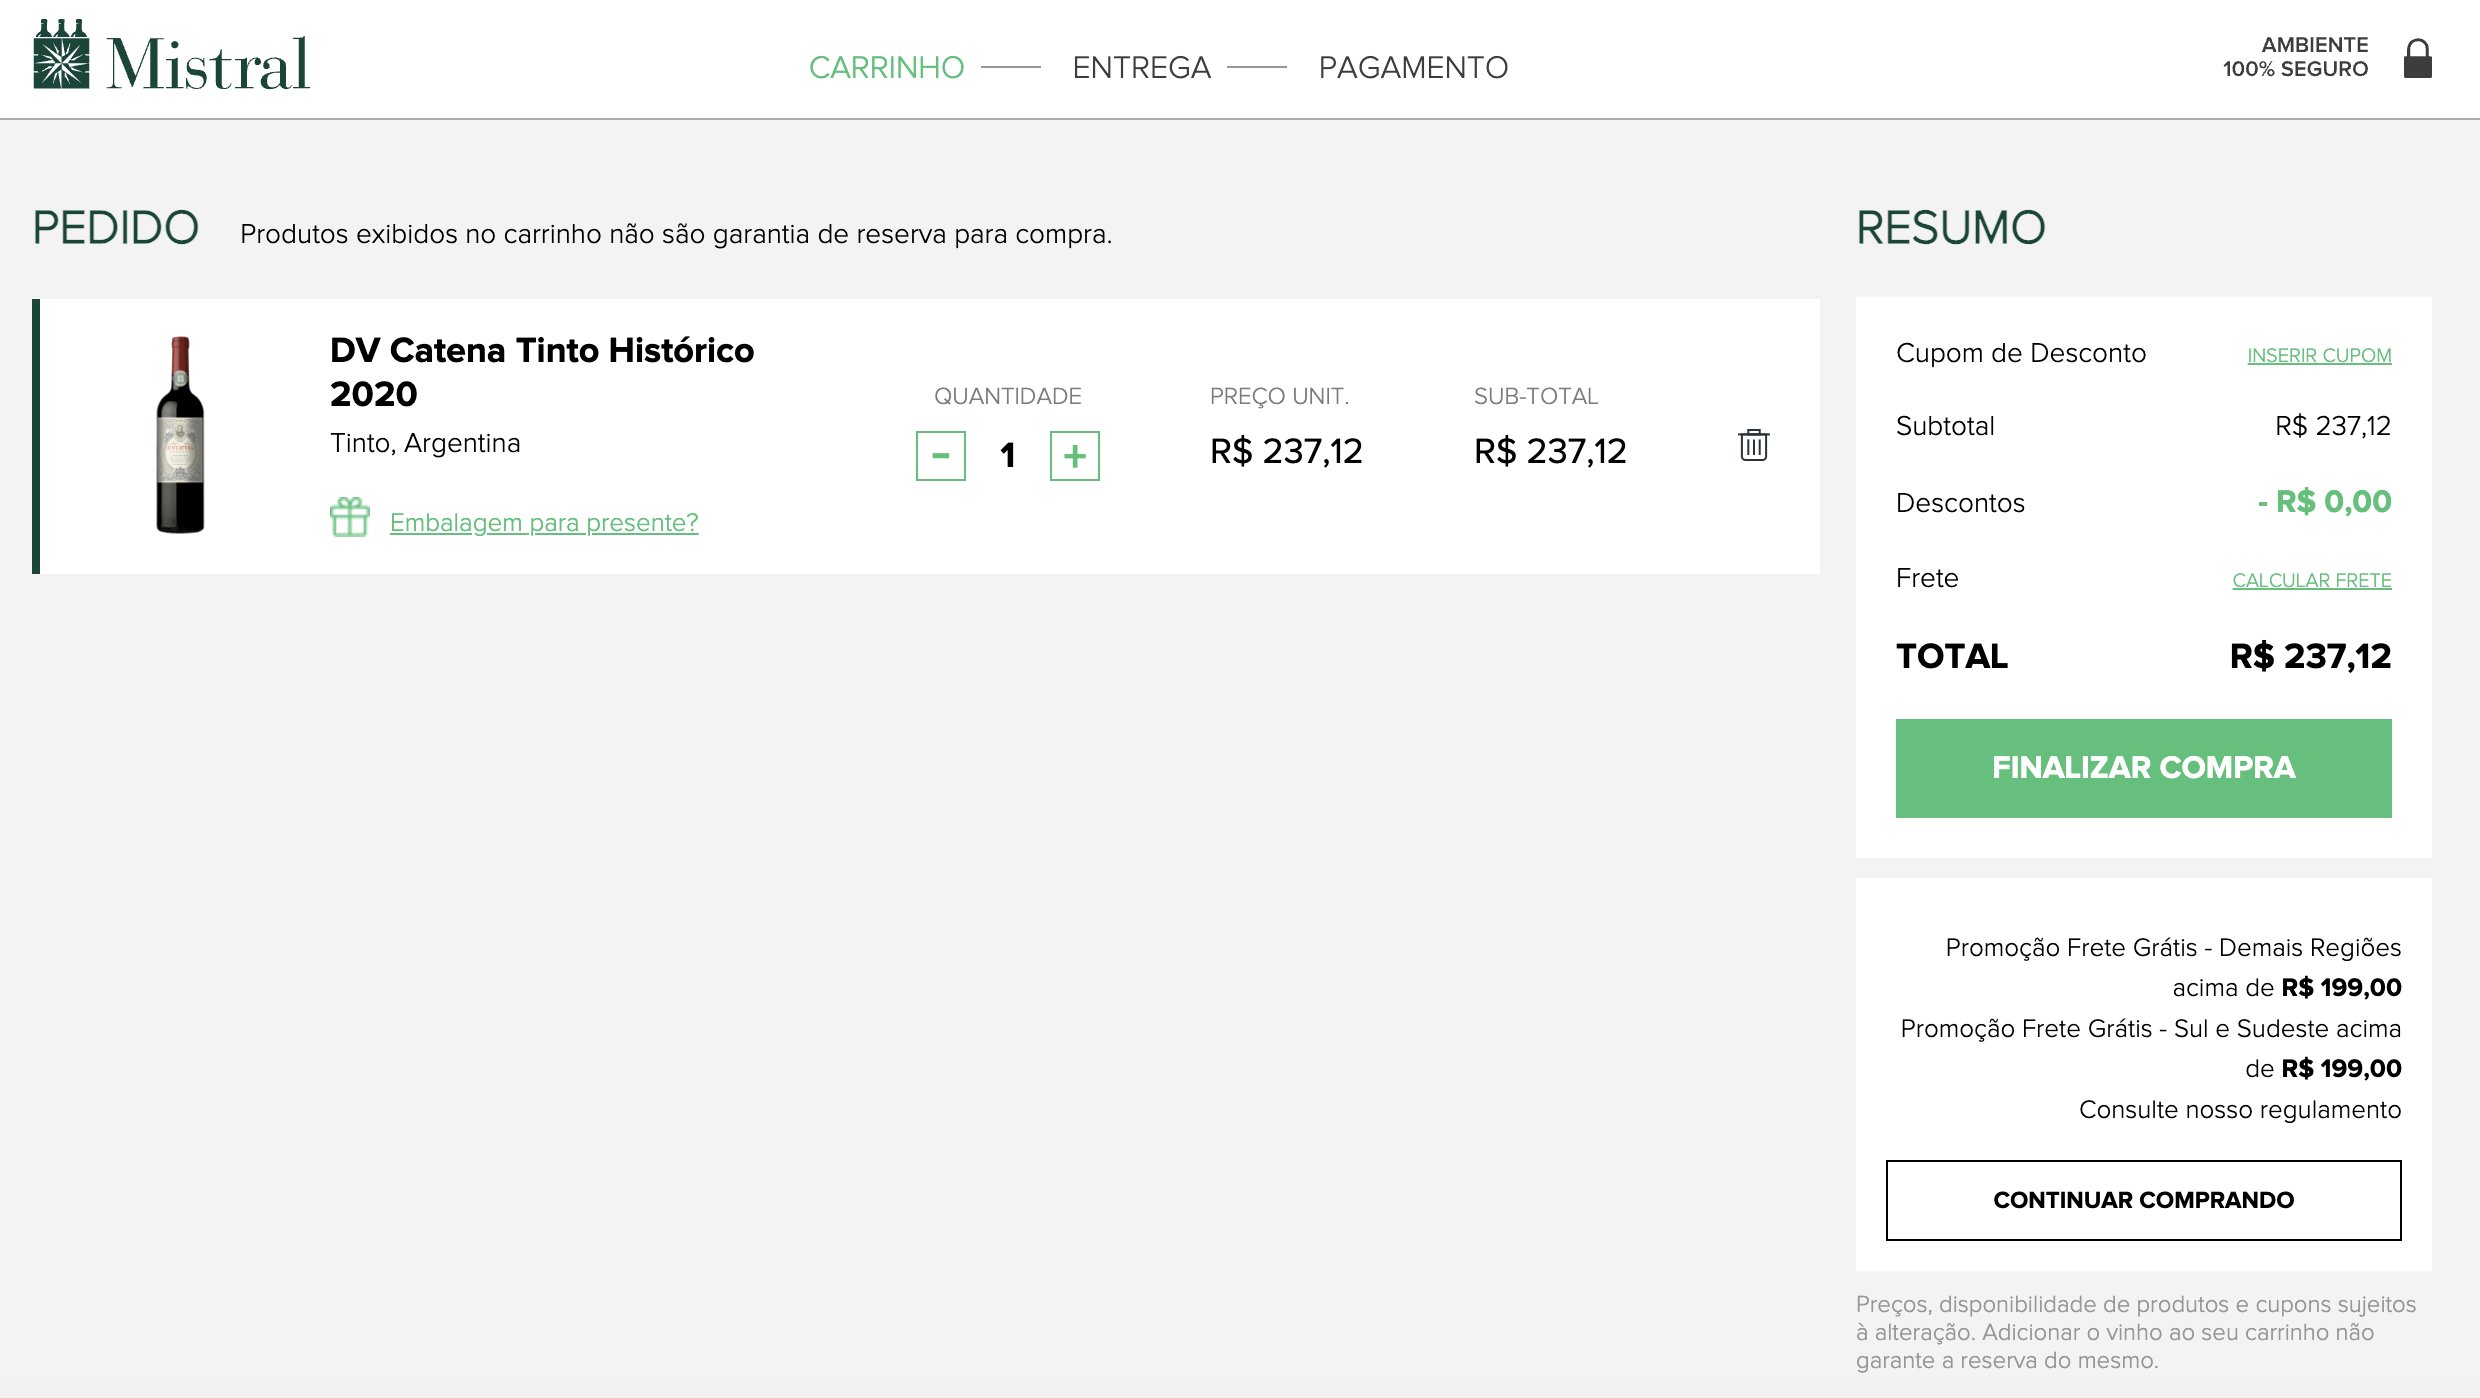Screen dimensions: 2480x1398
Task: Click the Finalizar Compra button
Action: [2143, 768]
